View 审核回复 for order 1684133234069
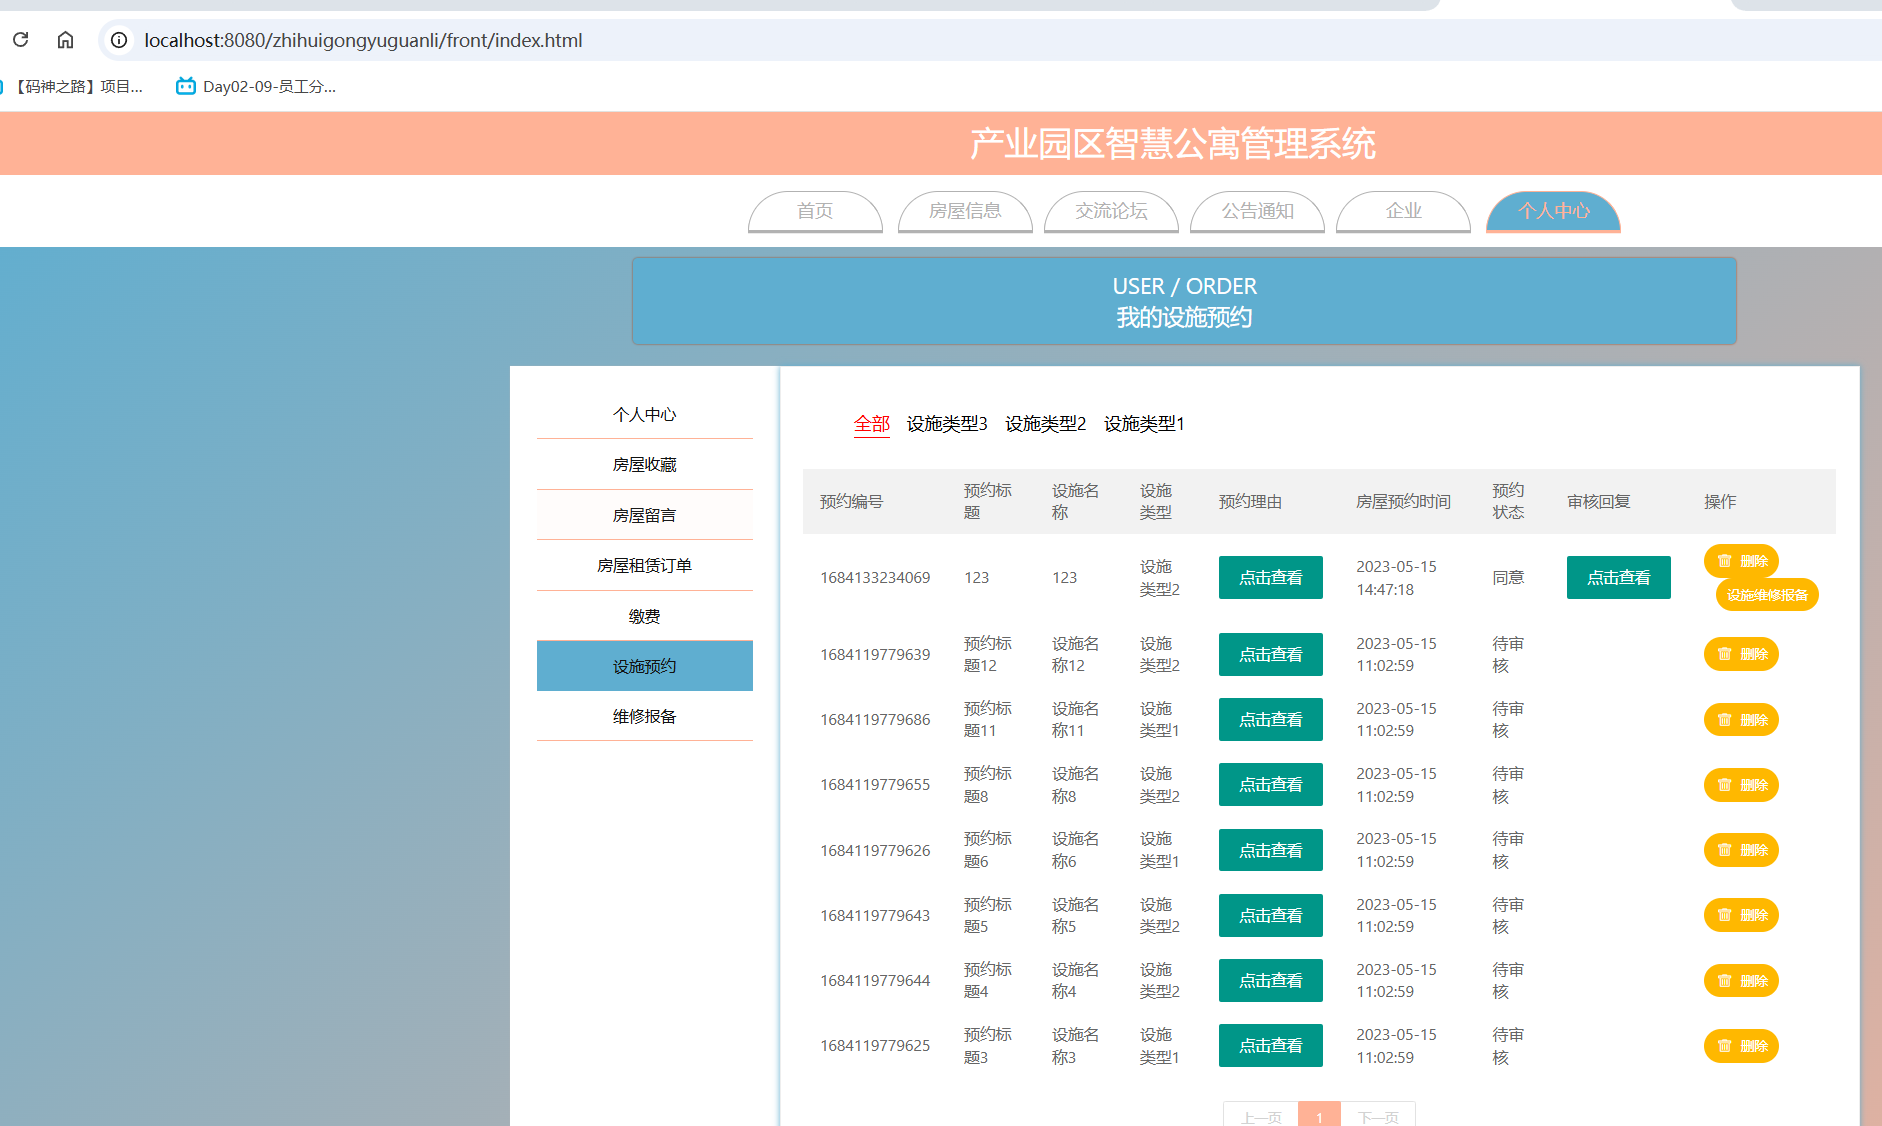The image size is (1882, 1126). point(1619,578)
